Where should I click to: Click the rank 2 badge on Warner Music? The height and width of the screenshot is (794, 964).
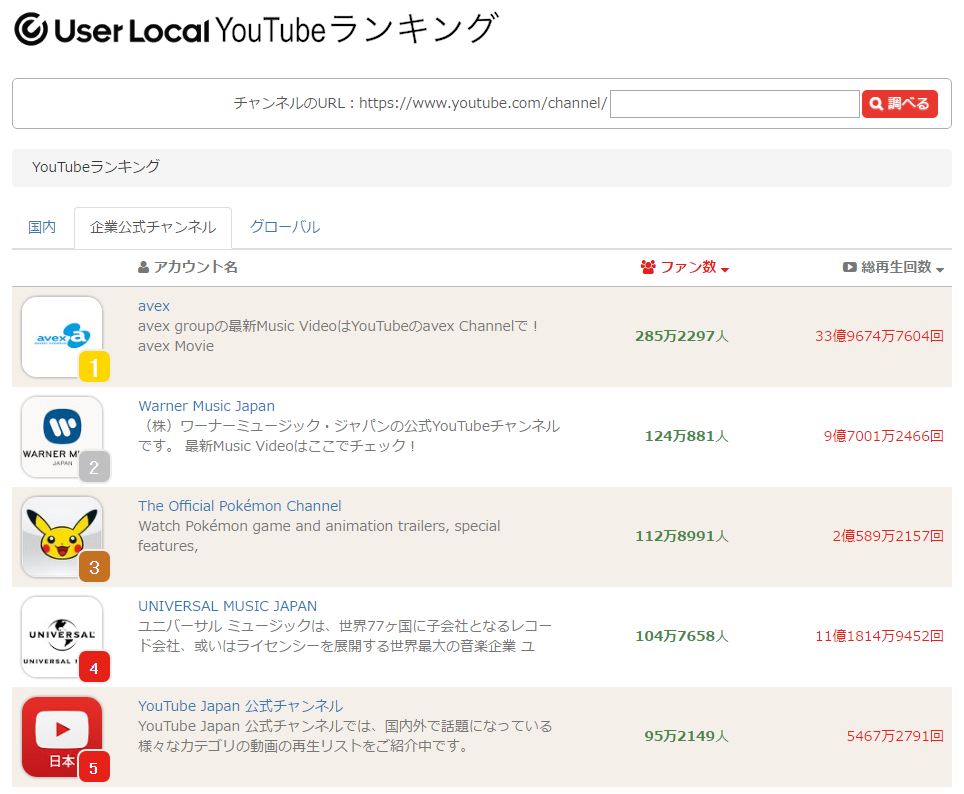94,467
